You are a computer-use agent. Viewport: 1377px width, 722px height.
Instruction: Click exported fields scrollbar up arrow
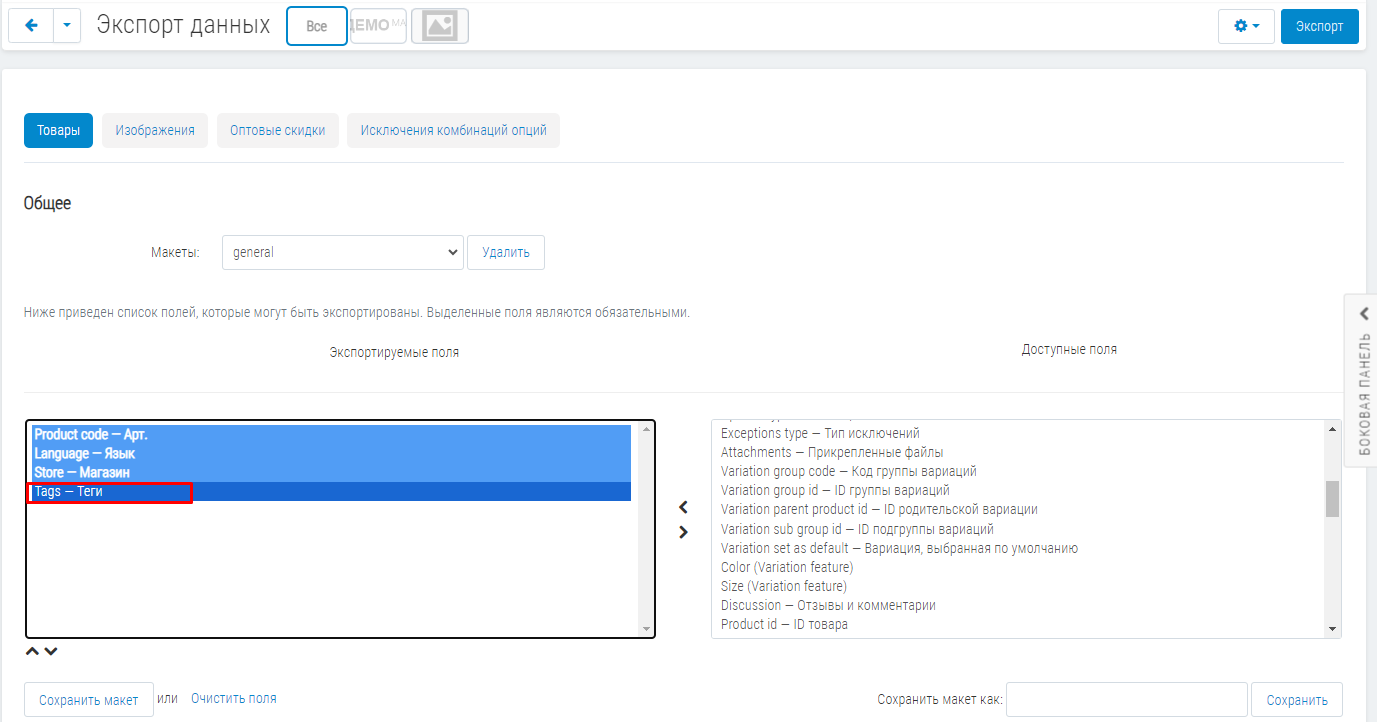[646, 430]
